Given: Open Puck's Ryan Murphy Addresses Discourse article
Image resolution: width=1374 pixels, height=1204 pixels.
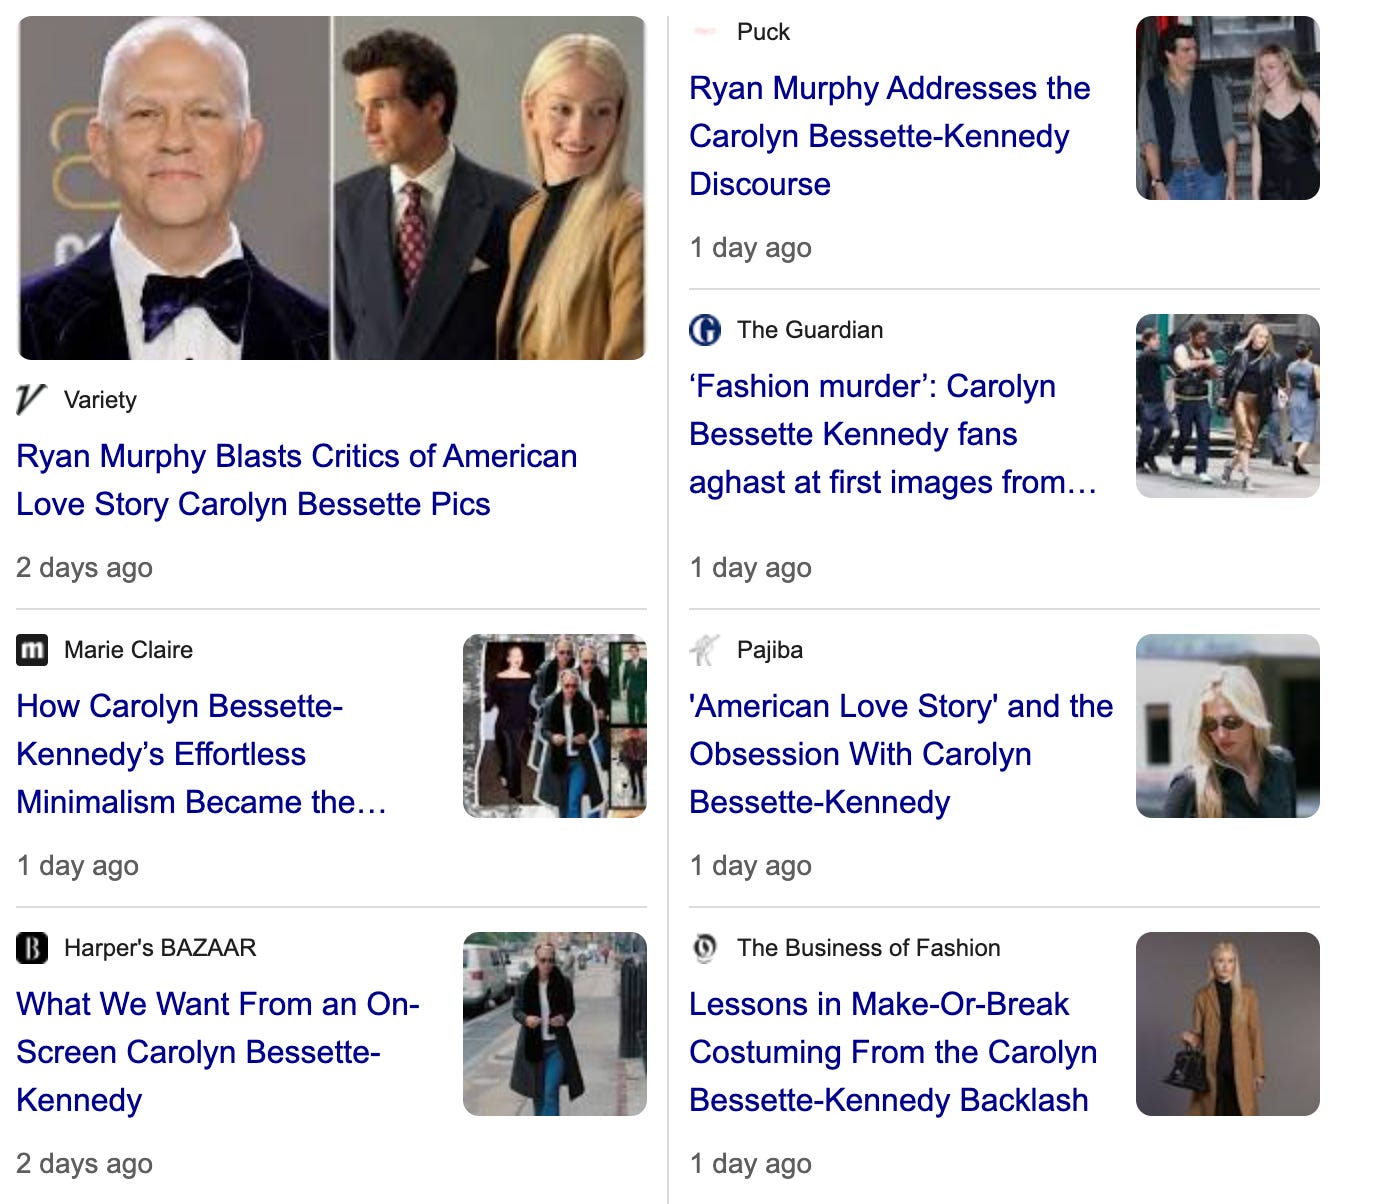Looking at the screenshot, I should click(889, 136).
